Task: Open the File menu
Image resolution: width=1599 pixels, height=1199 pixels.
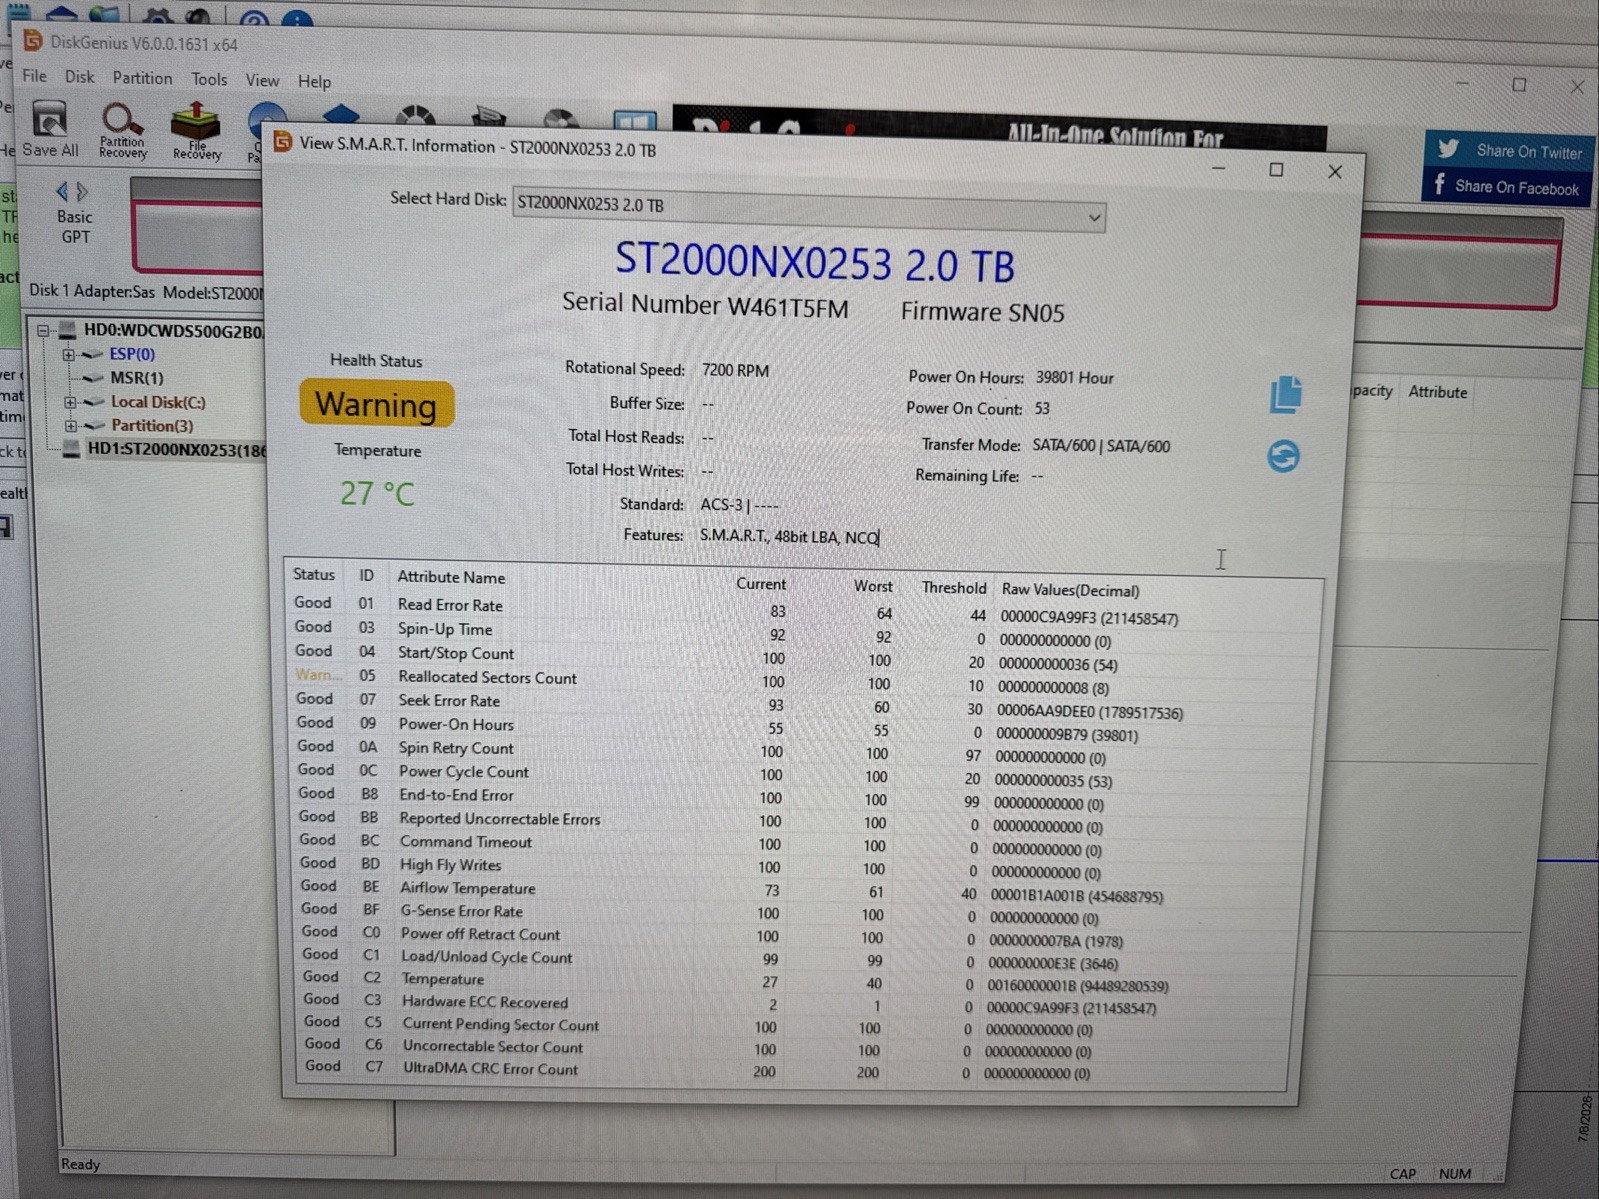Action: [34, 76]
